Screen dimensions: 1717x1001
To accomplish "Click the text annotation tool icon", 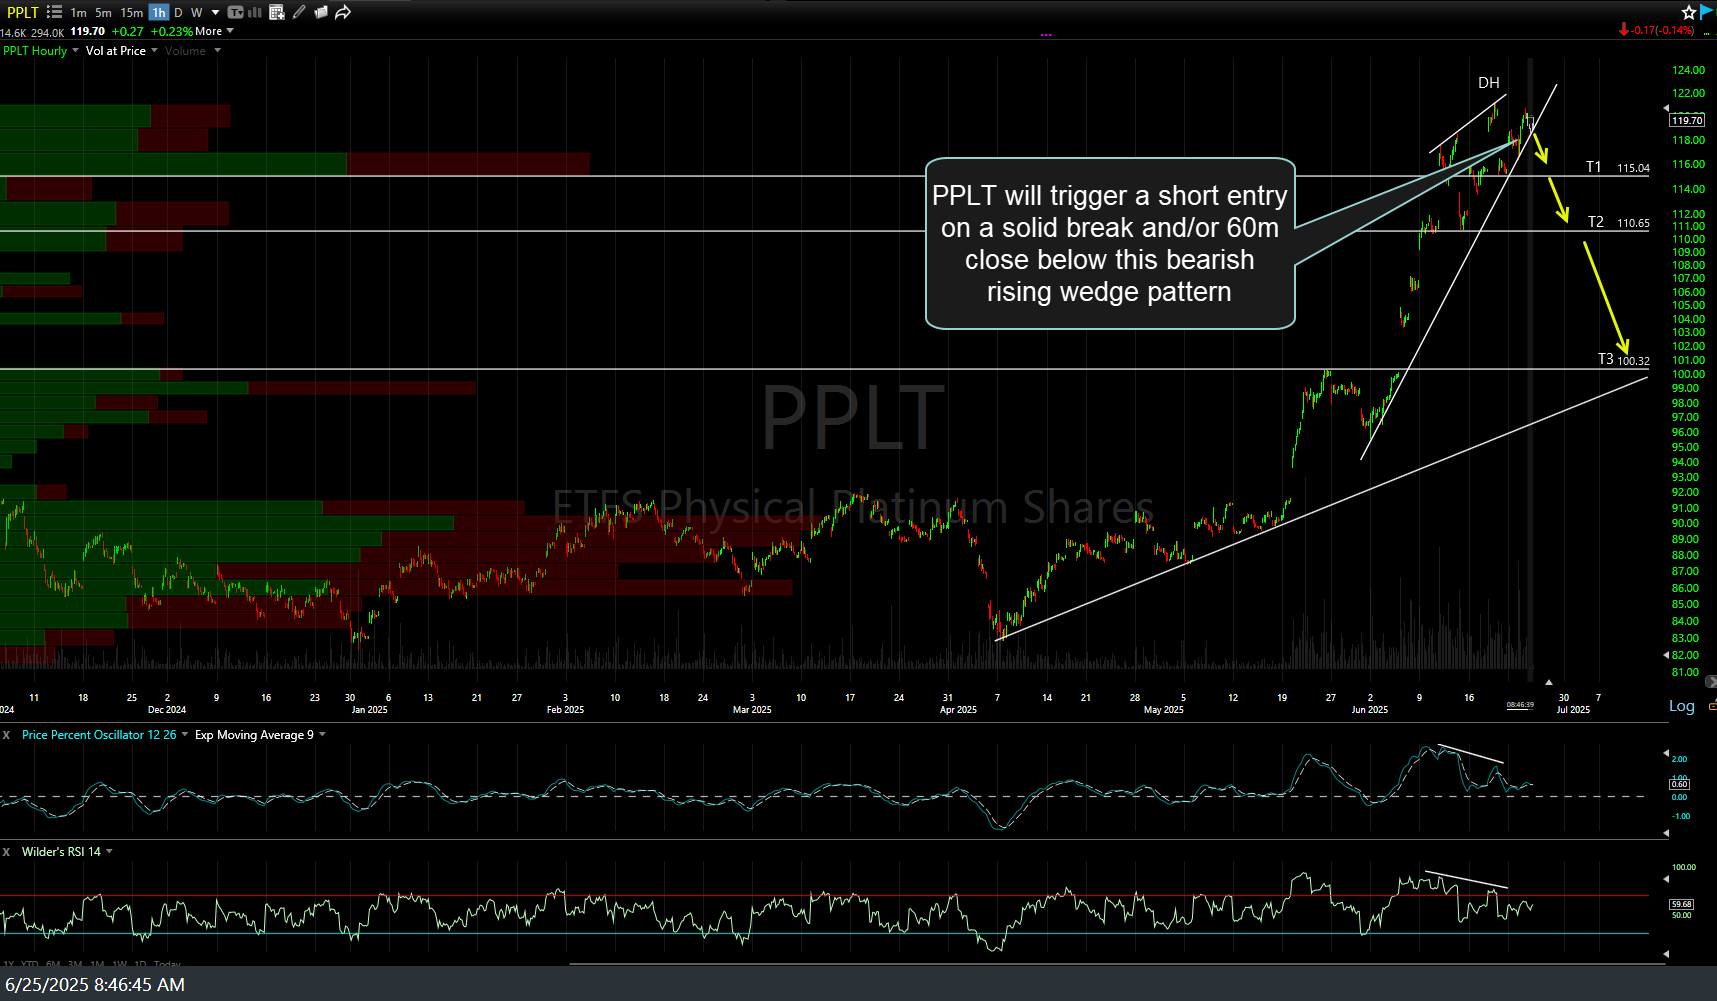I will tap(235, 12).
